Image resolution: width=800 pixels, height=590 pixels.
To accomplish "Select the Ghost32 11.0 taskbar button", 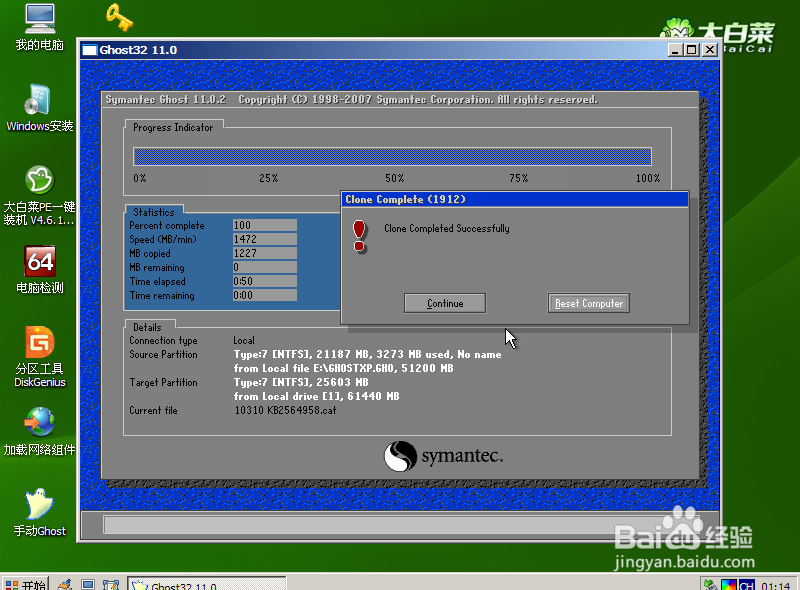I will [207, 585].
